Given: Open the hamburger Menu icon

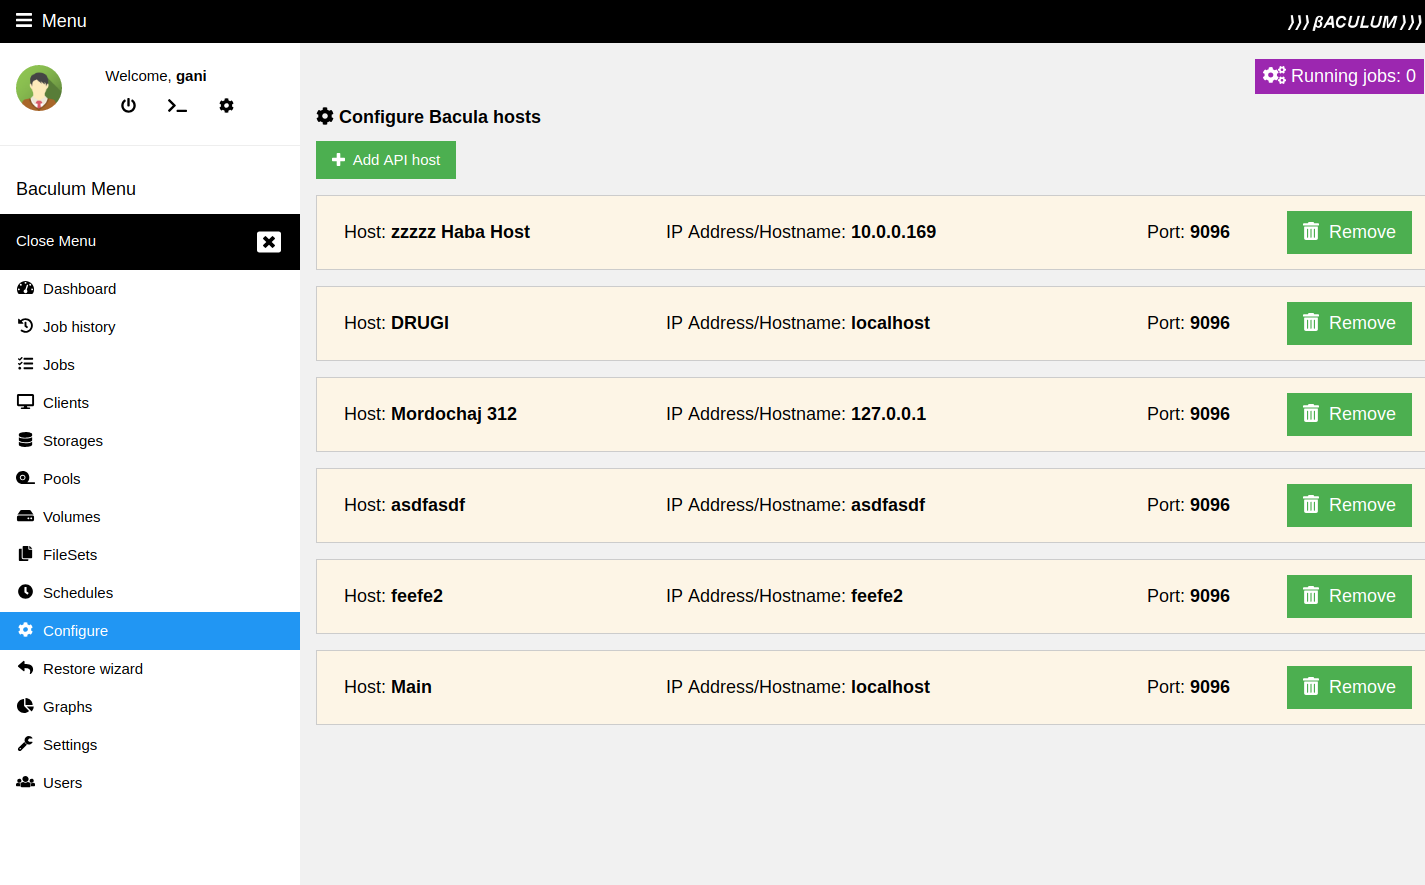Looking at the screenshot, I should [x=24, y=21].
